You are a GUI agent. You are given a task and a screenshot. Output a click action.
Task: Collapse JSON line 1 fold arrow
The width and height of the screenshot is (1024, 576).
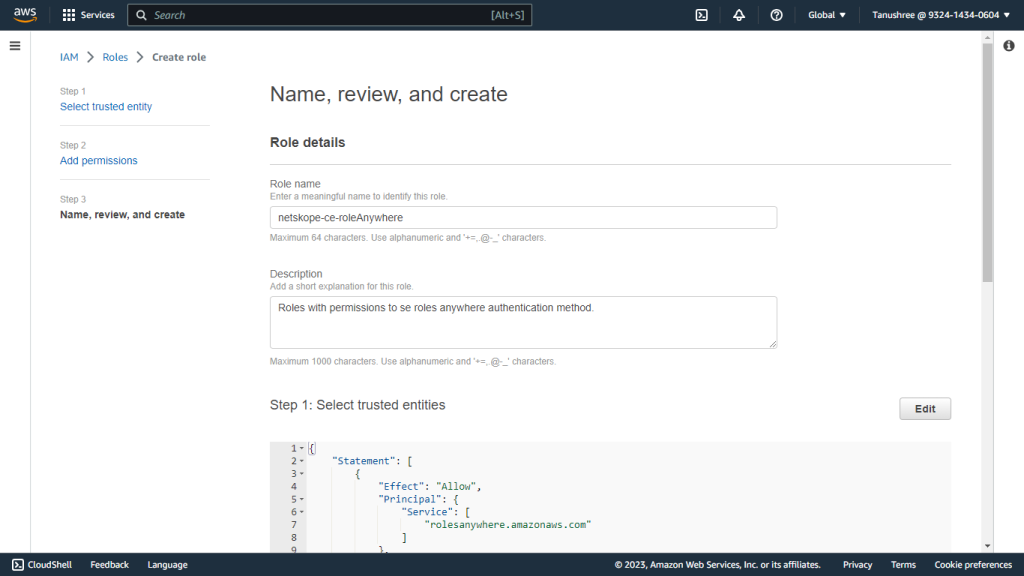click(302, 449)
